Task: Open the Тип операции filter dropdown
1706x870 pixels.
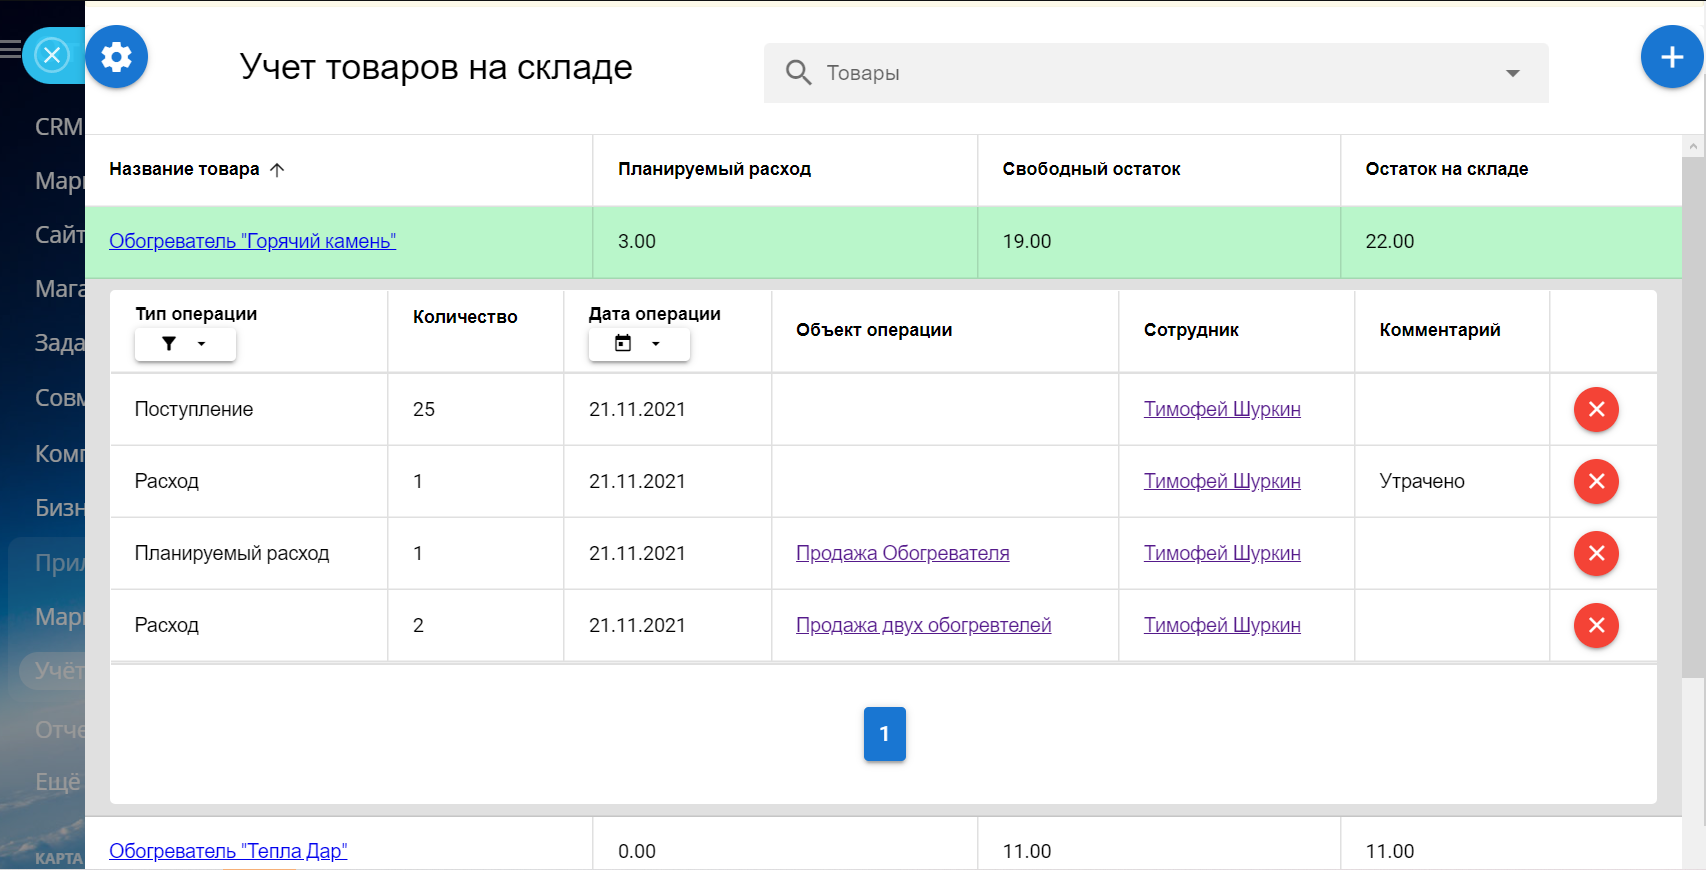Action: pyautogui.click(x=185, y=344)
